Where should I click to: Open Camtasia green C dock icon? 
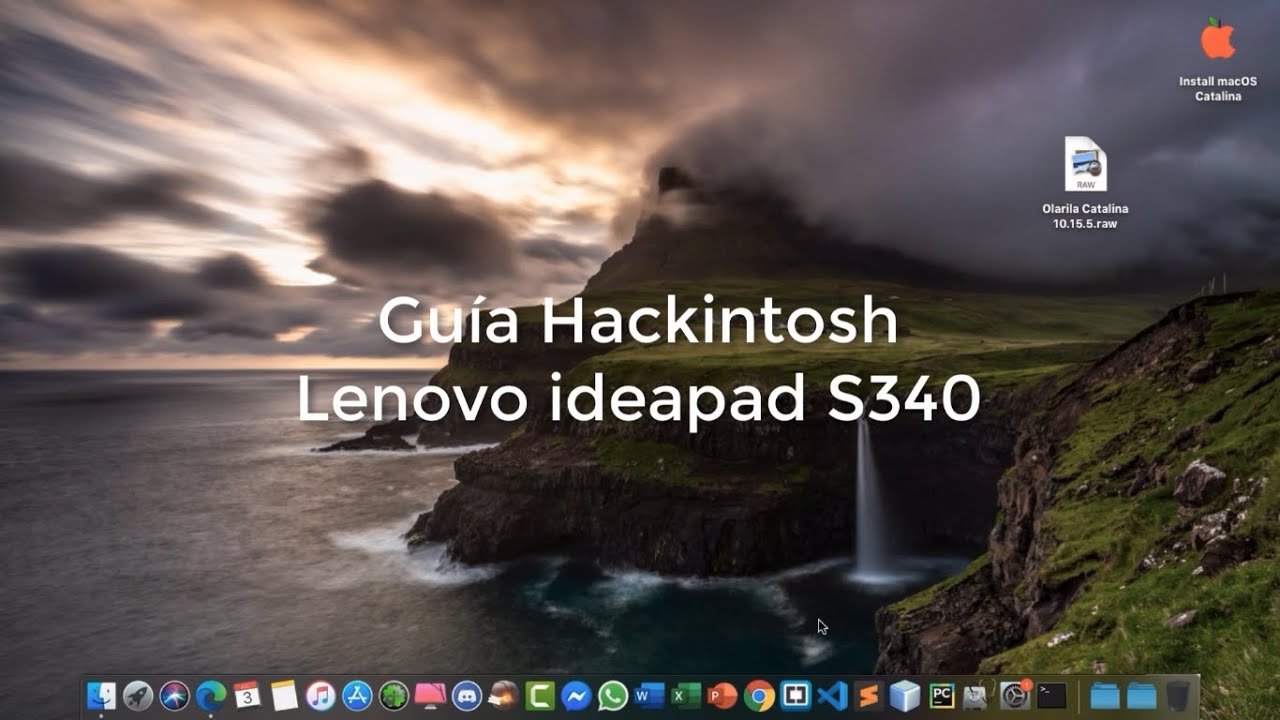pos(540,695)
